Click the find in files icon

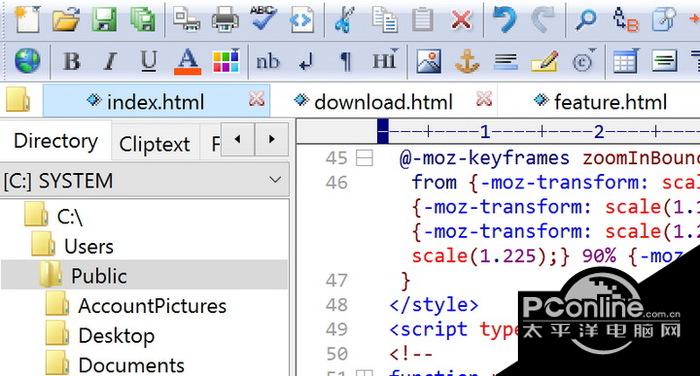664,20
